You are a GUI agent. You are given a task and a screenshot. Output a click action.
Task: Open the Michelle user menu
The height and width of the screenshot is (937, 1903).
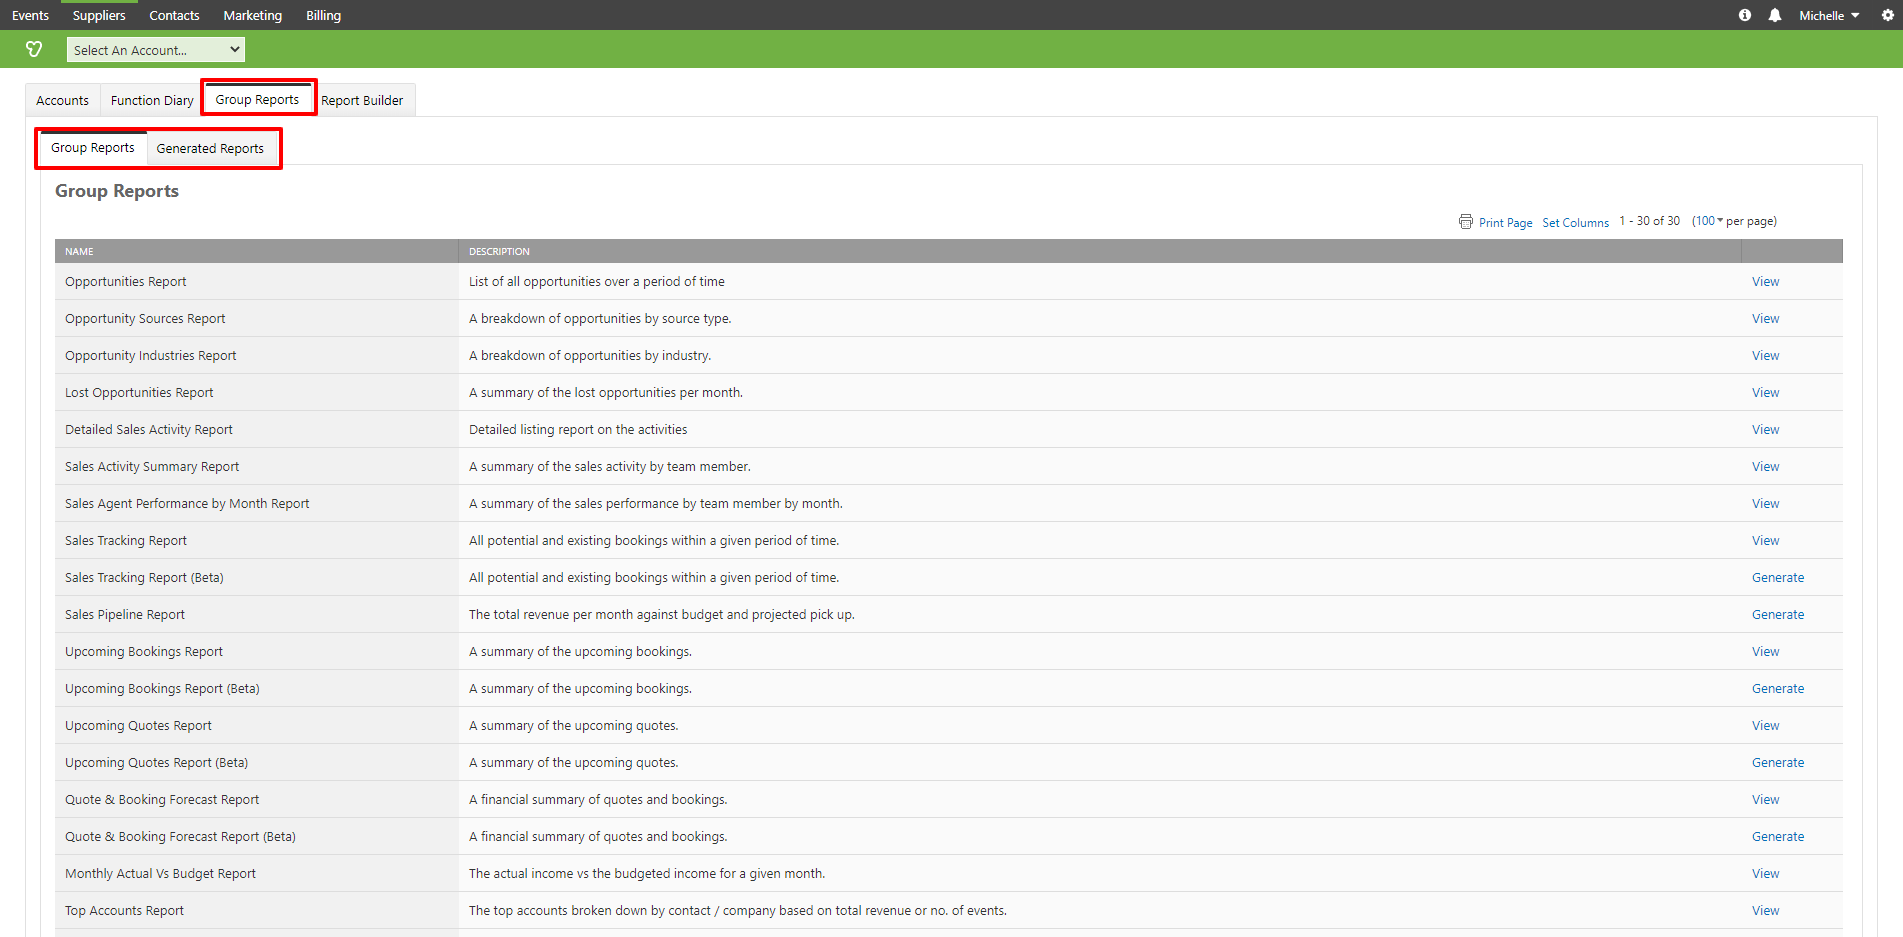coord(1829,15)
